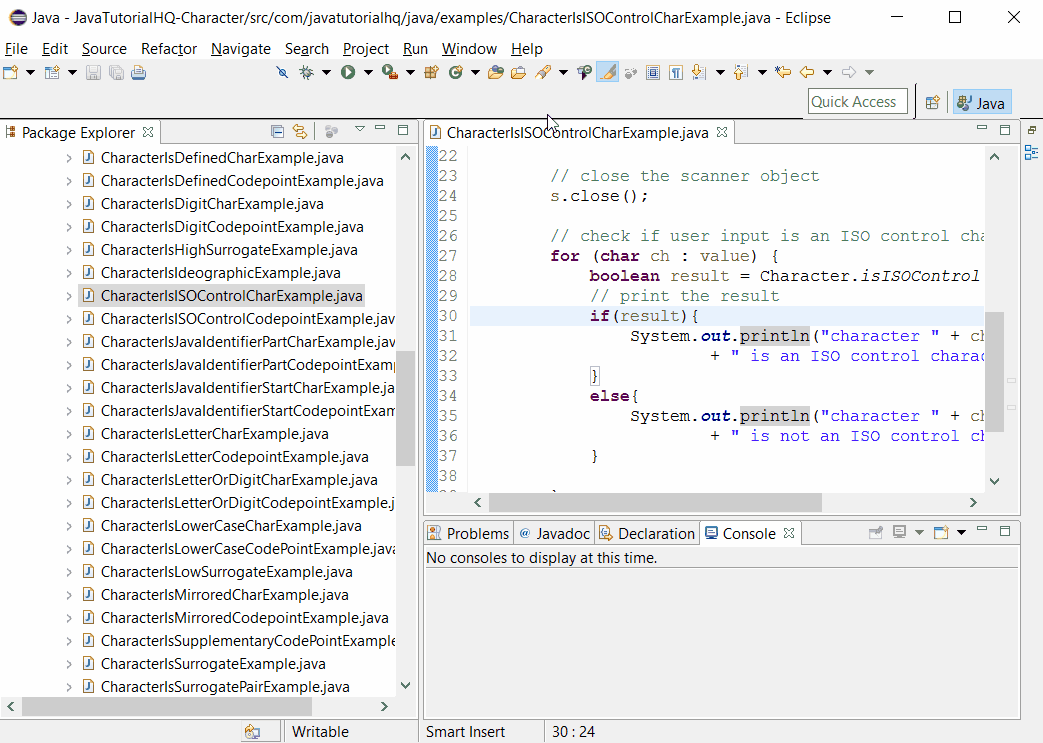Switch to the Javadoc tab
This screenshot has height=743, width=1043.
tap(554, 533)
